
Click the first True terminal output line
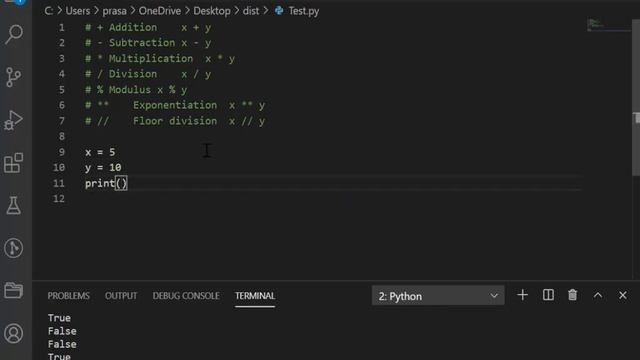pos(59,318)
